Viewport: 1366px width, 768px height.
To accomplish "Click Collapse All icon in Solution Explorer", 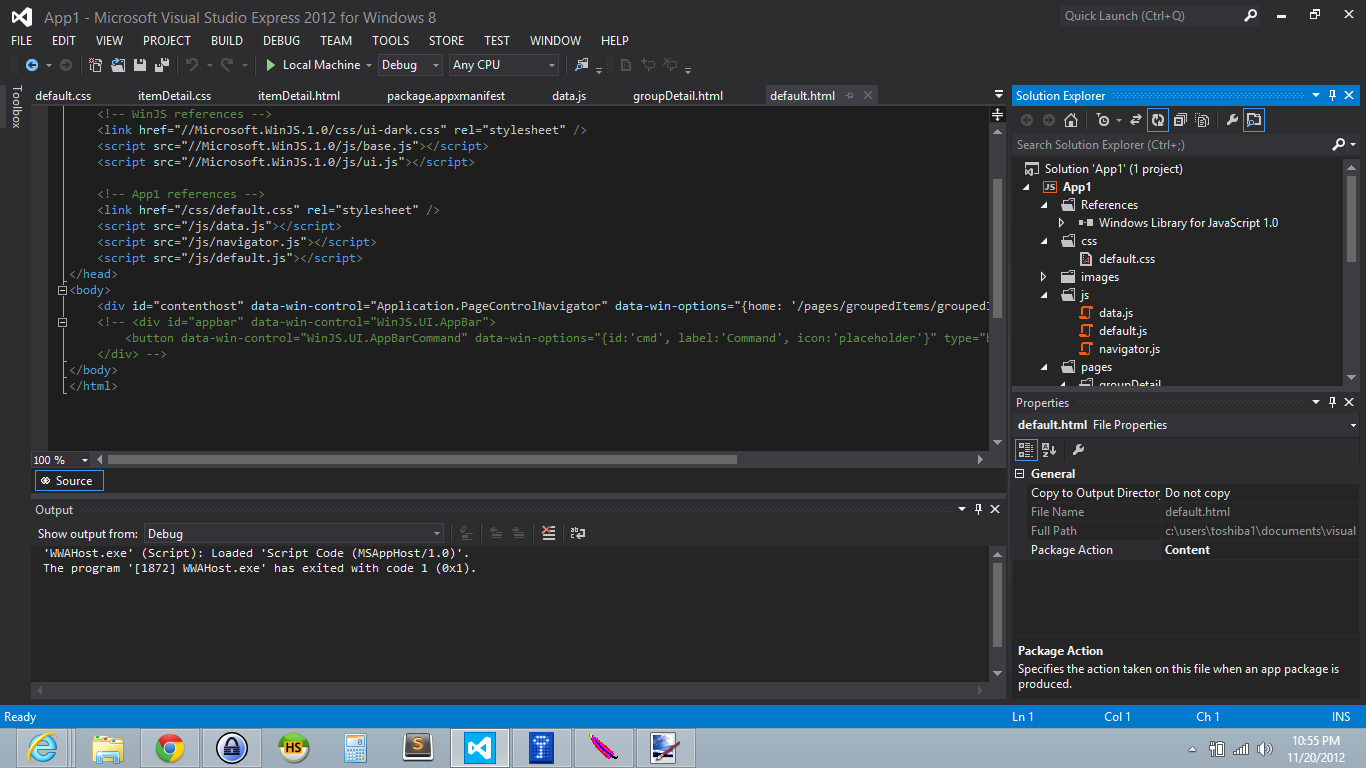I will pos(1180,120).
